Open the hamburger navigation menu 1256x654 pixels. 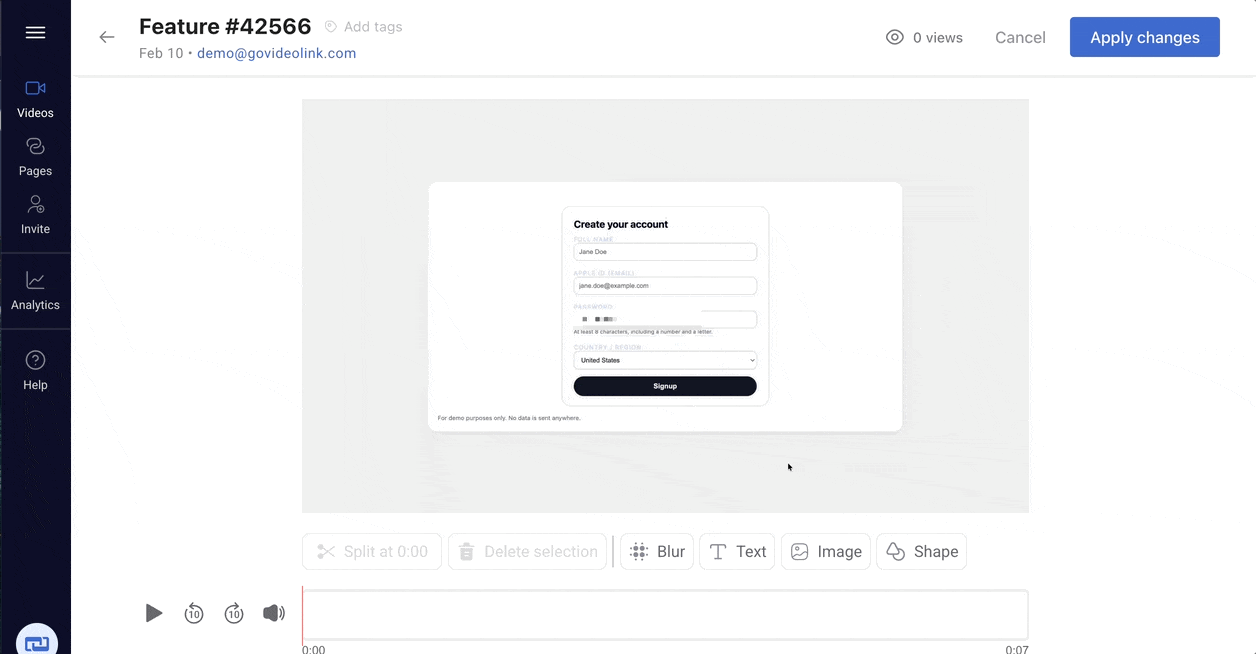35,33
